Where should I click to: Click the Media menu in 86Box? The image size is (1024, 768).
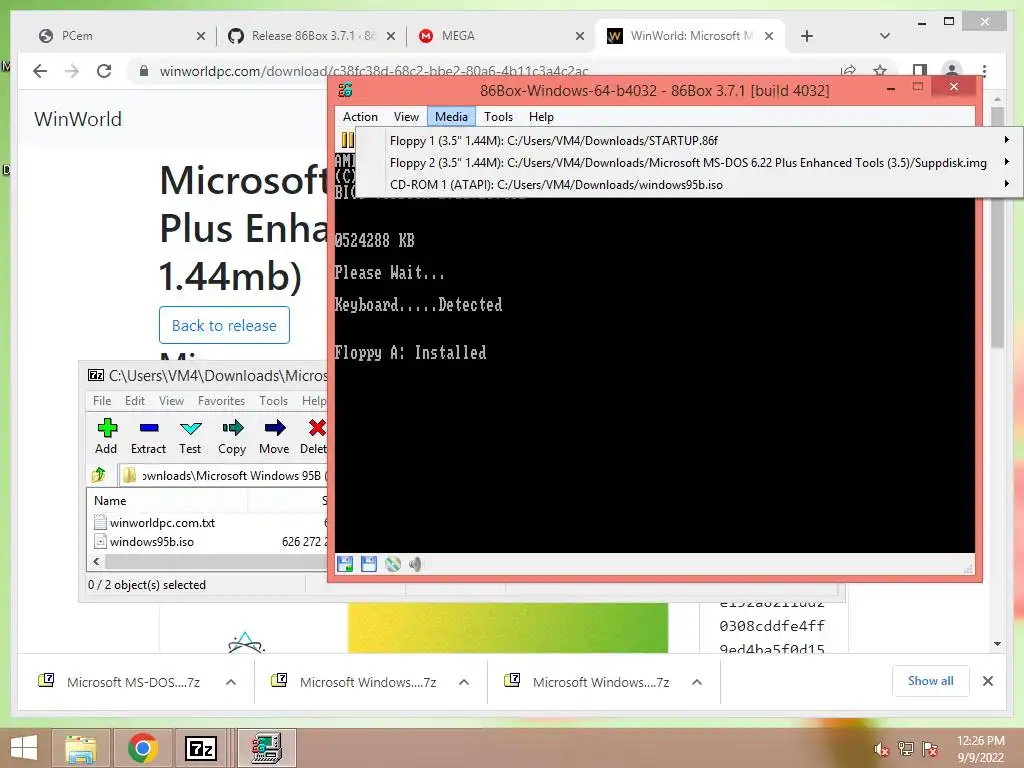click(x=451, y=116)
